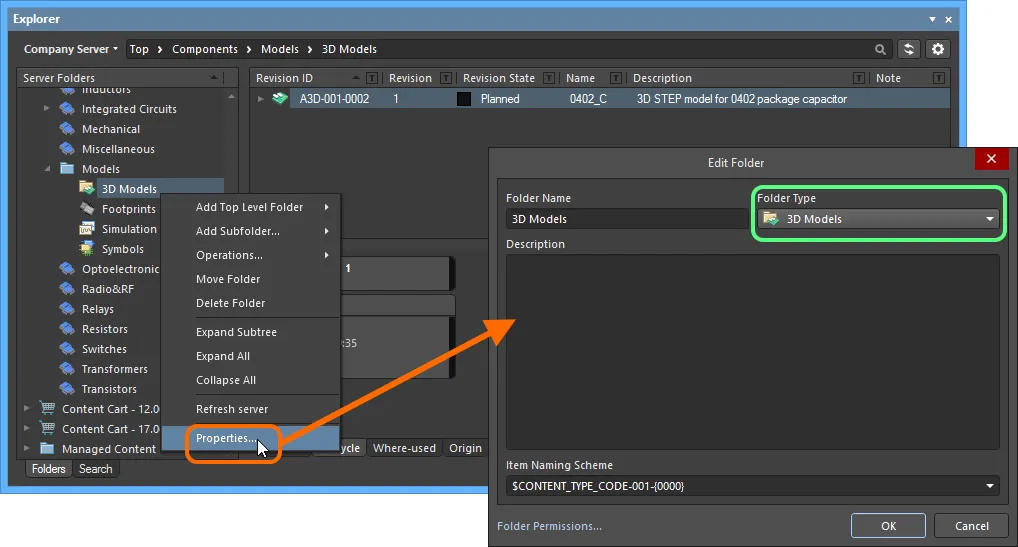This screenshot has height=547, width=1018.
Task: Click the Description column filter icon
Action: pos(859,78)
